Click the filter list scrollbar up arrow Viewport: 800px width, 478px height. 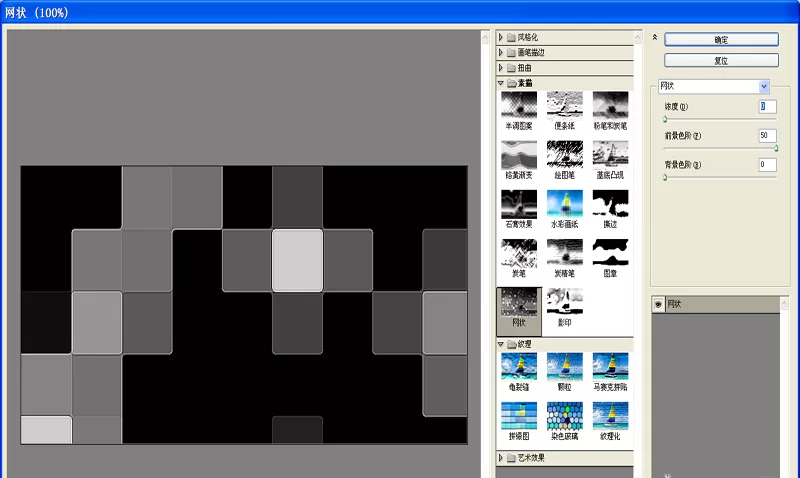[638, 37]
